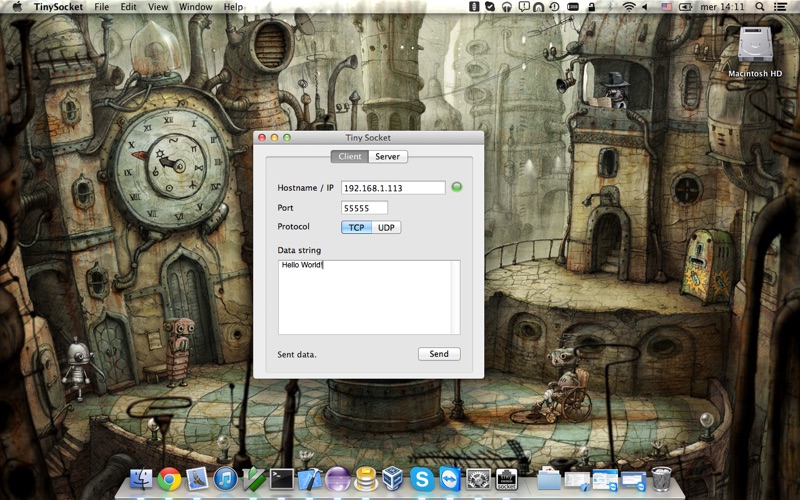The height and width of the screenshot is (500, 800).
Task: Click the Send button
Action: [439, 354]
